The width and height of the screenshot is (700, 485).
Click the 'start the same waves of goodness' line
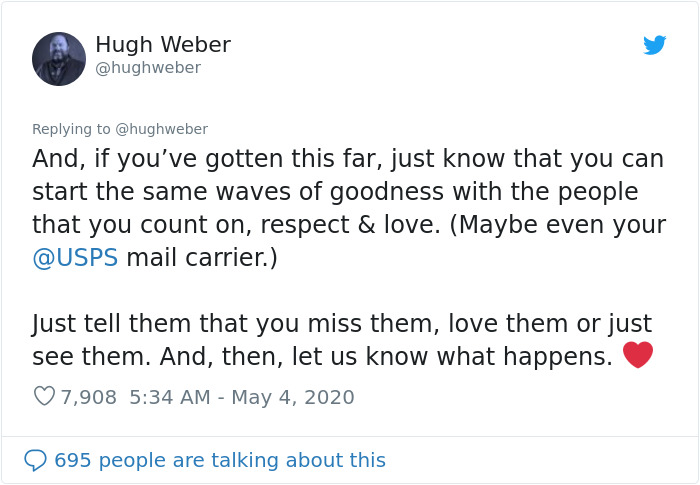click(335, 192)
